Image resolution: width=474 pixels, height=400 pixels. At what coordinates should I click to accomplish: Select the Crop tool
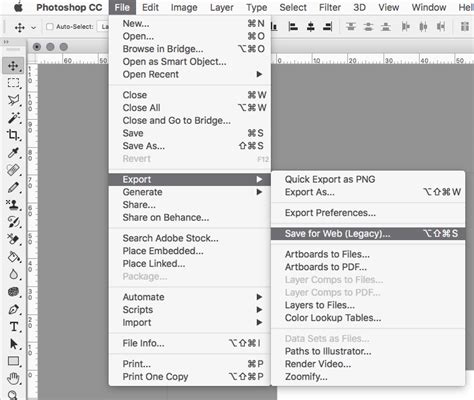(13, 135)
